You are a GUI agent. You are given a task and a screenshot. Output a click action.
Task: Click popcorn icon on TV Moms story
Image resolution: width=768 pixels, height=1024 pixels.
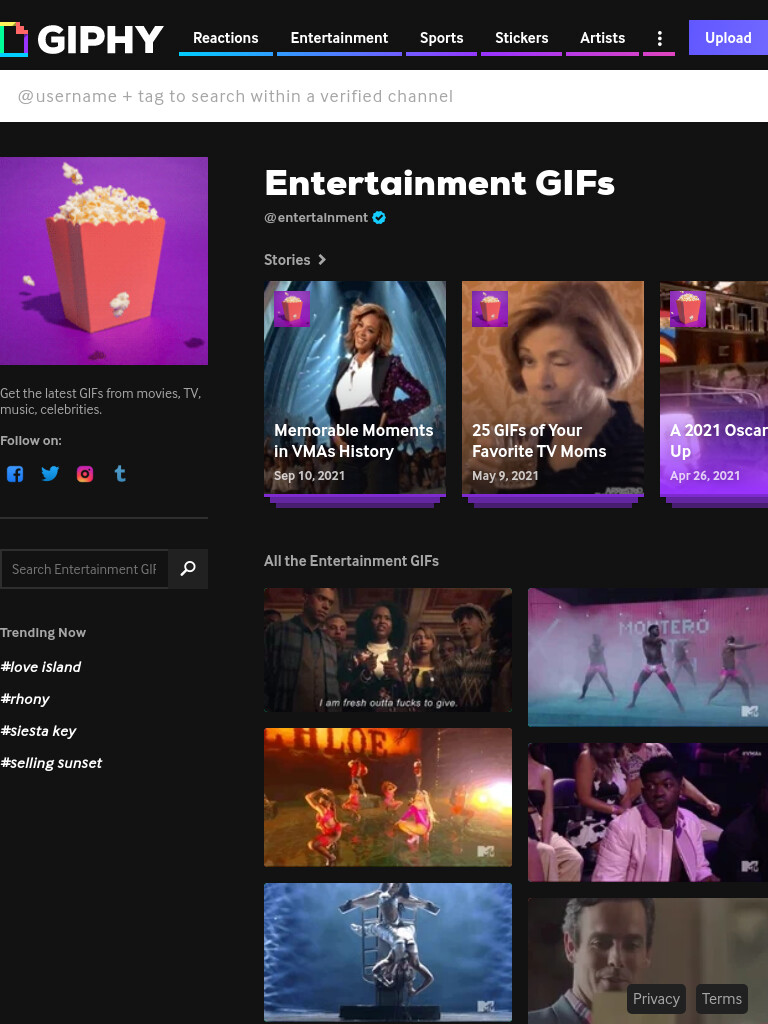coord(490,309)
